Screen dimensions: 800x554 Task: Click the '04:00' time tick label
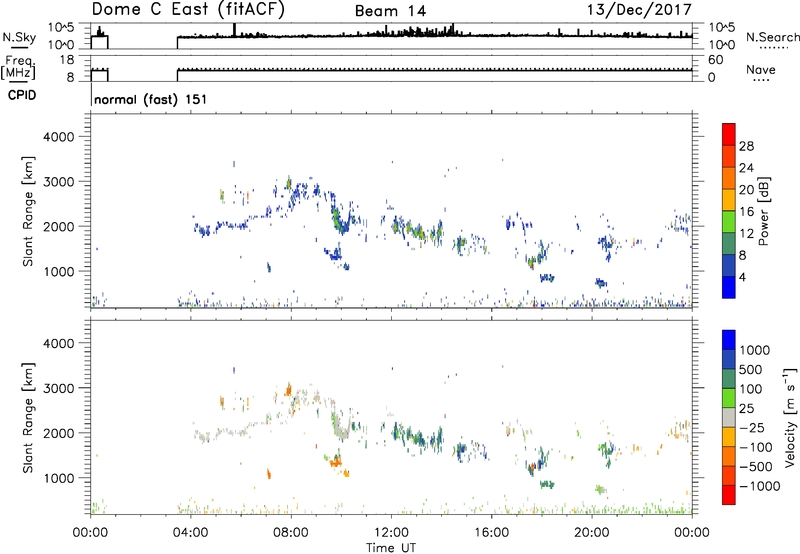pos(190,533)
